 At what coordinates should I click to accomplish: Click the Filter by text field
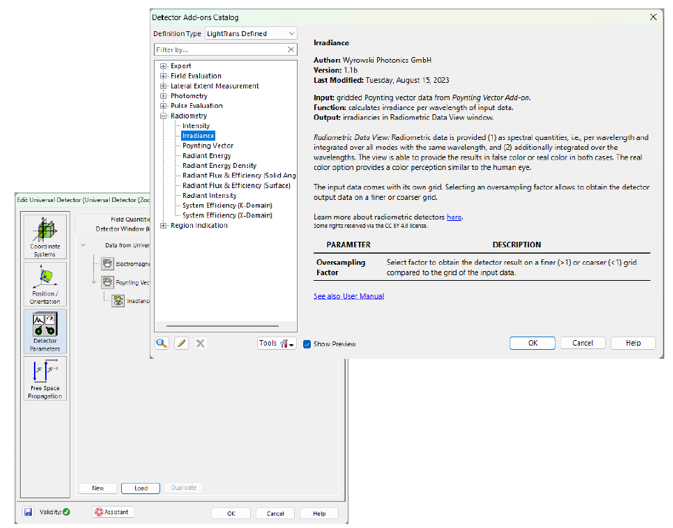tap(220, 49)
